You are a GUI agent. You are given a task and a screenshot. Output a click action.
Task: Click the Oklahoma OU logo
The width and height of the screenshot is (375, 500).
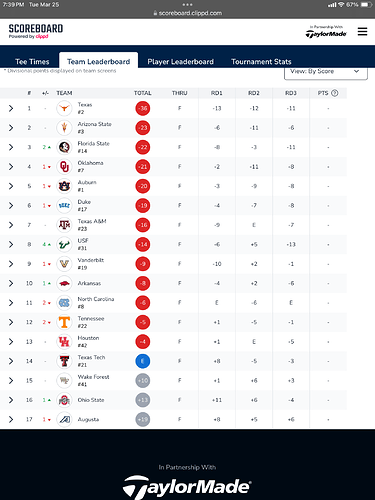click(64, 167)
